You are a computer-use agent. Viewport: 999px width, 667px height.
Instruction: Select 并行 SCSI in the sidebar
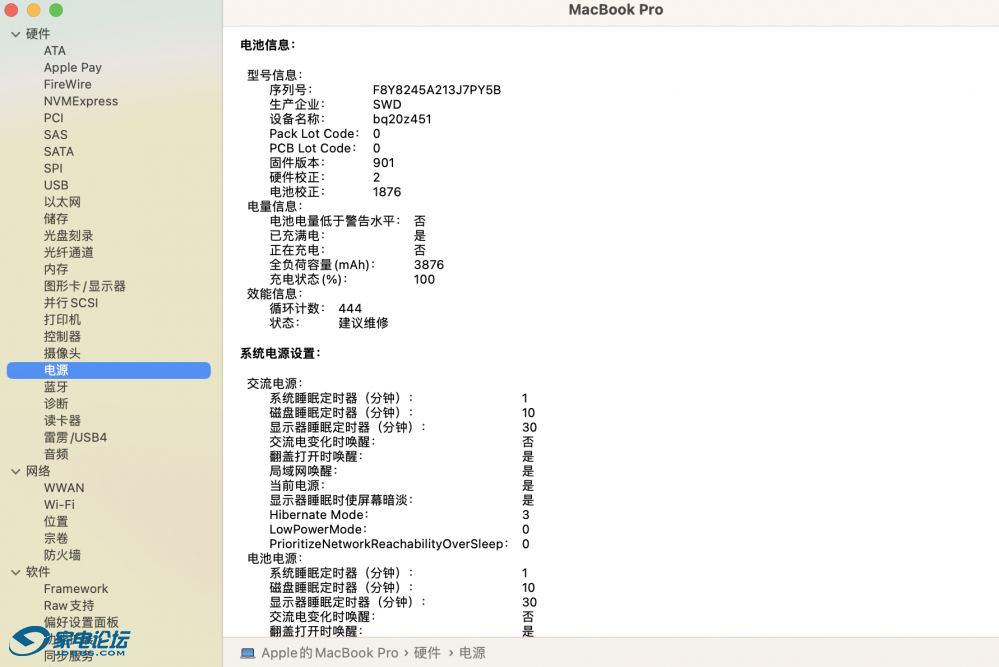71,303
